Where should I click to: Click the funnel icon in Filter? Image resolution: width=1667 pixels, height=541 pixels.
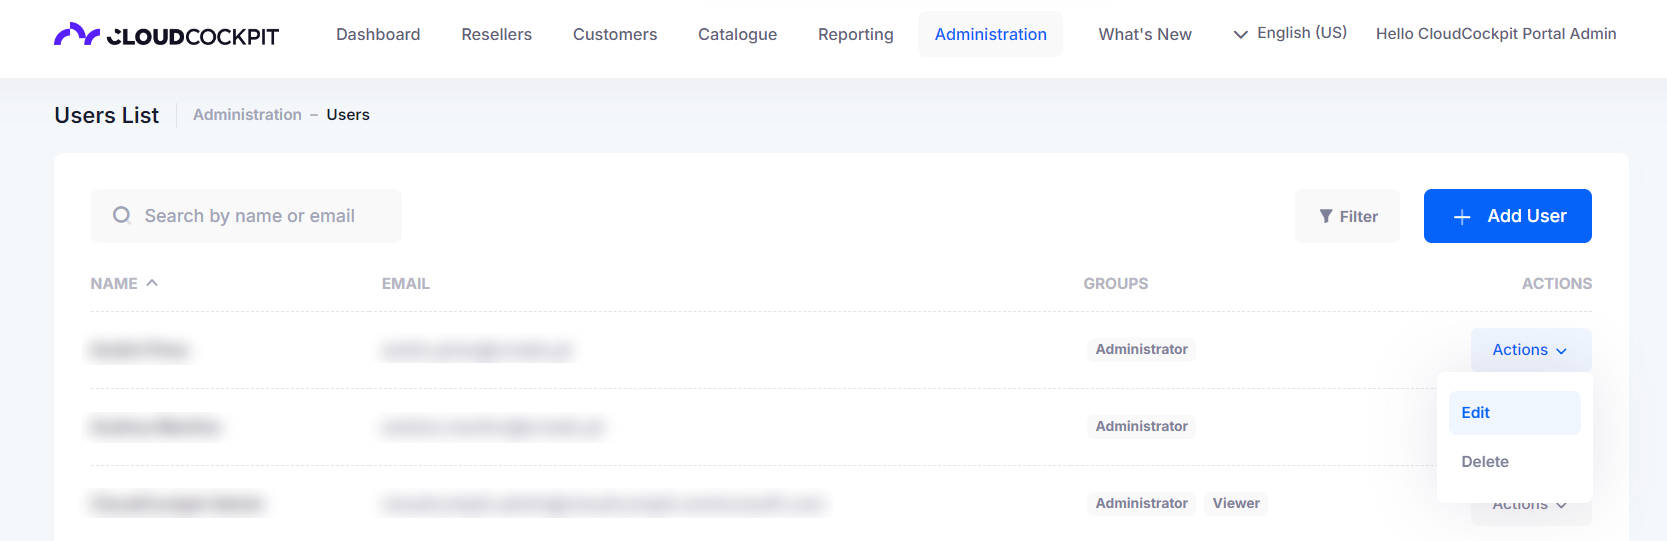1326,216
